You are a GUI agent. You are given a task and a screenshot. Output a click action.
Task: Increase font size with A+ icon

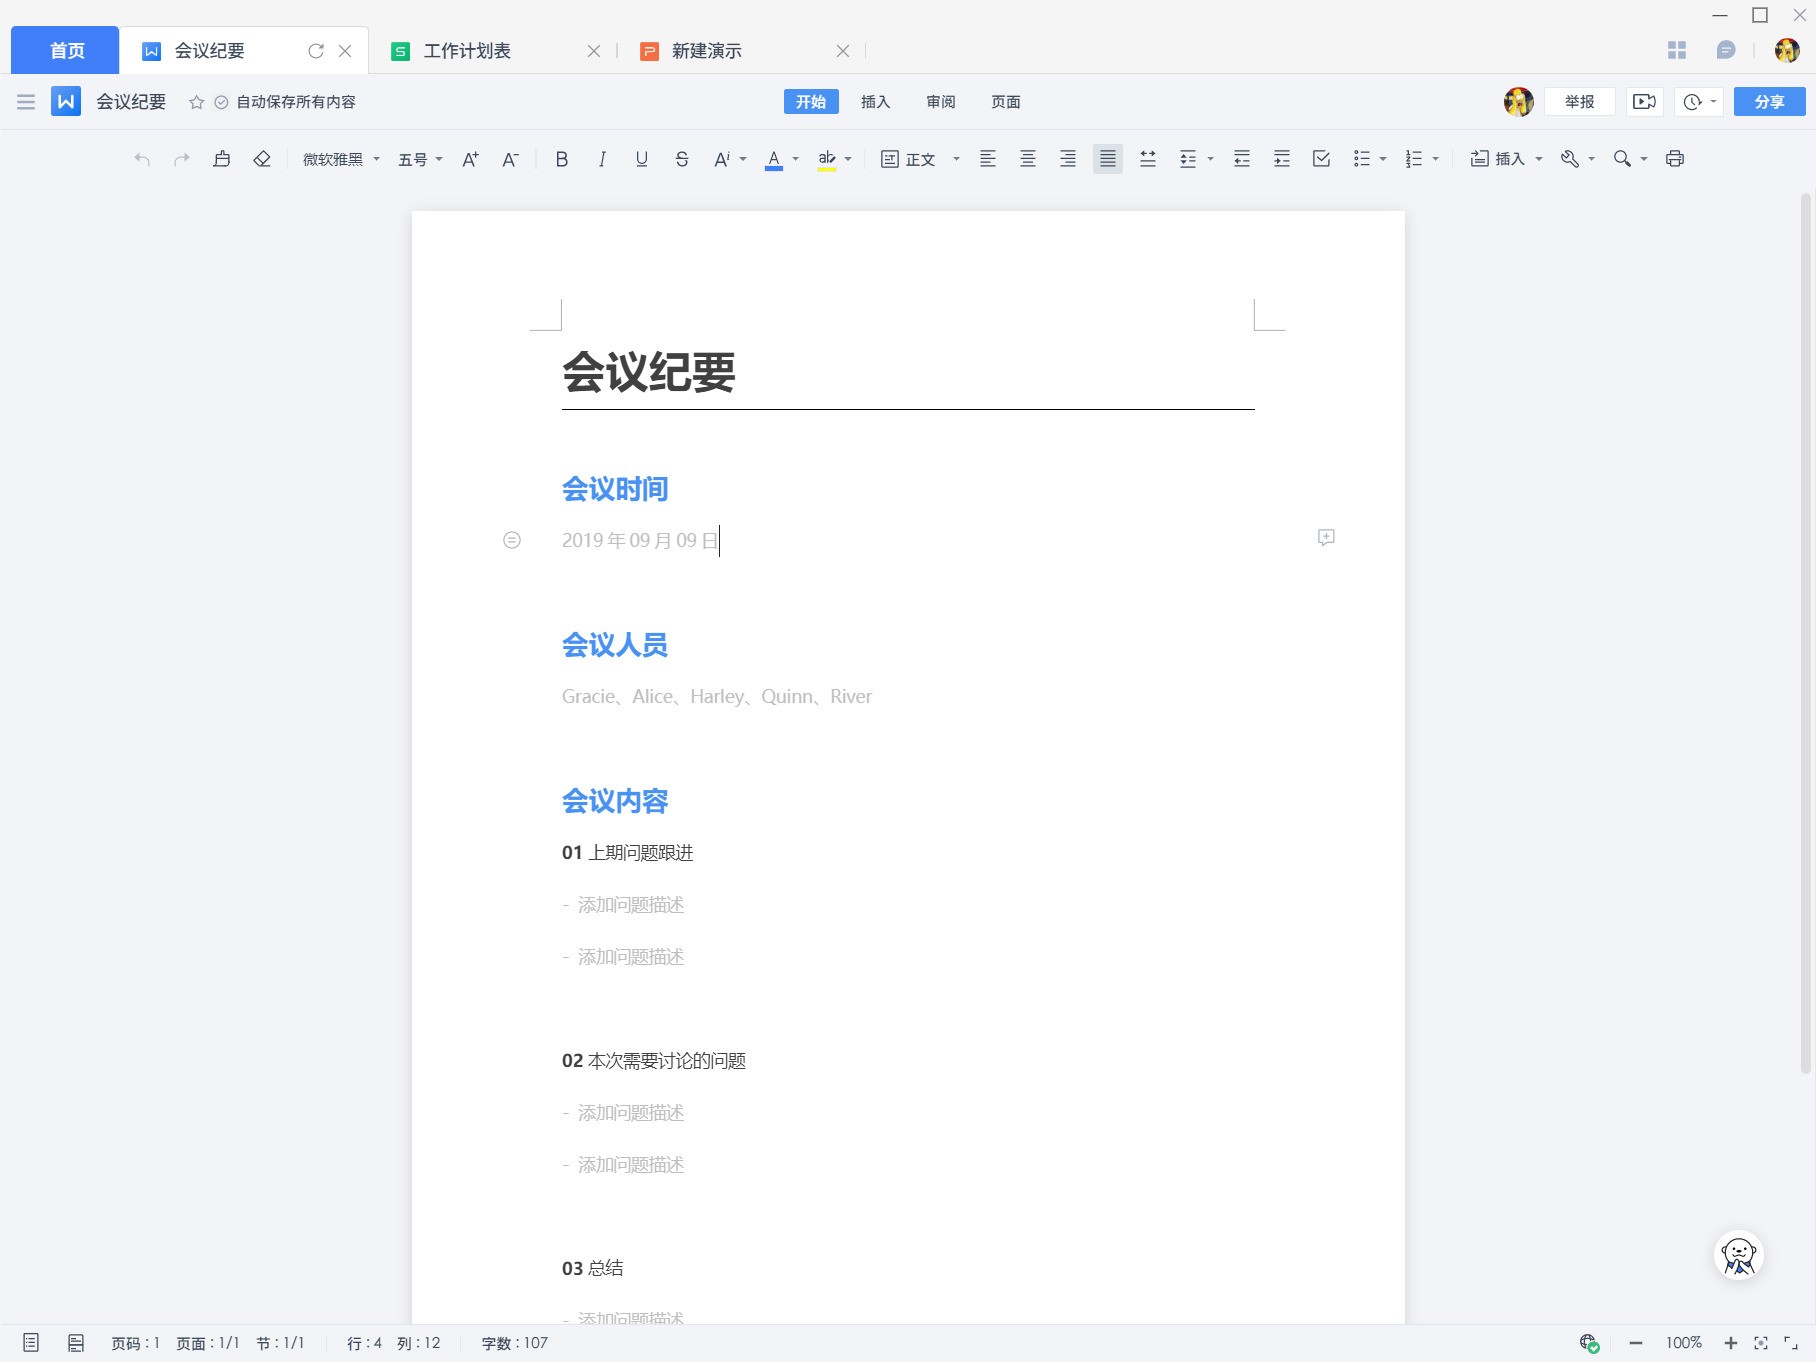[x=470, y=159]
